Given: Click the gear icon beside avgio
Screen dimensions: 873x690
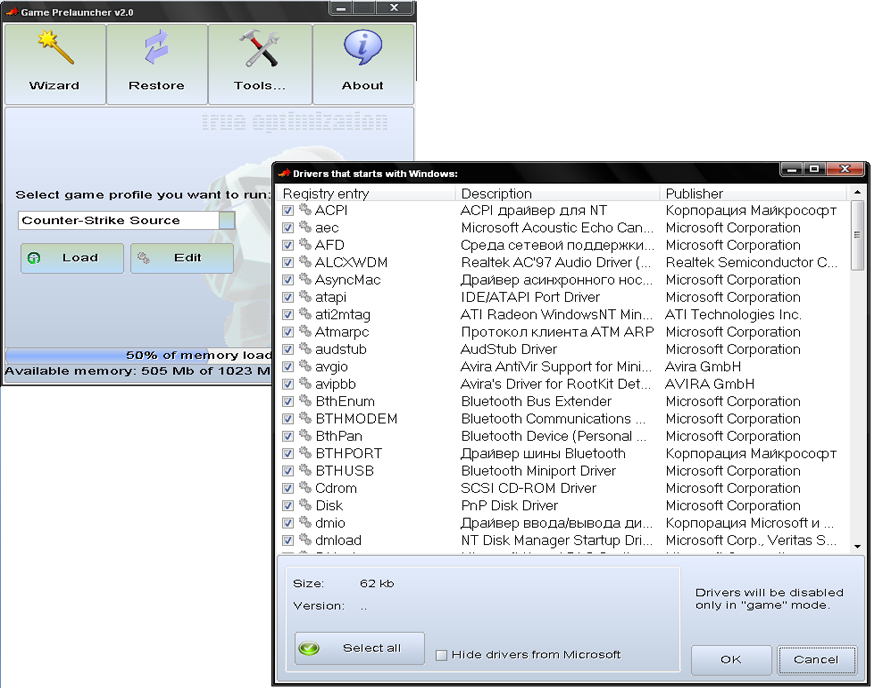Looking at the screenshot, I should [305, 366].
